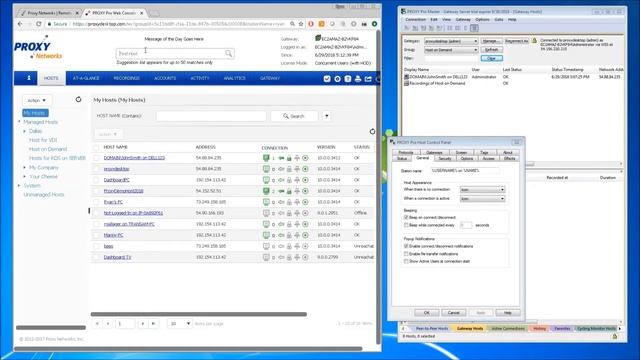Screen dimensions: 640x360
Task: Click the lock icon in Master status bar
Action: pyautogui.click(x=615, y=336)
